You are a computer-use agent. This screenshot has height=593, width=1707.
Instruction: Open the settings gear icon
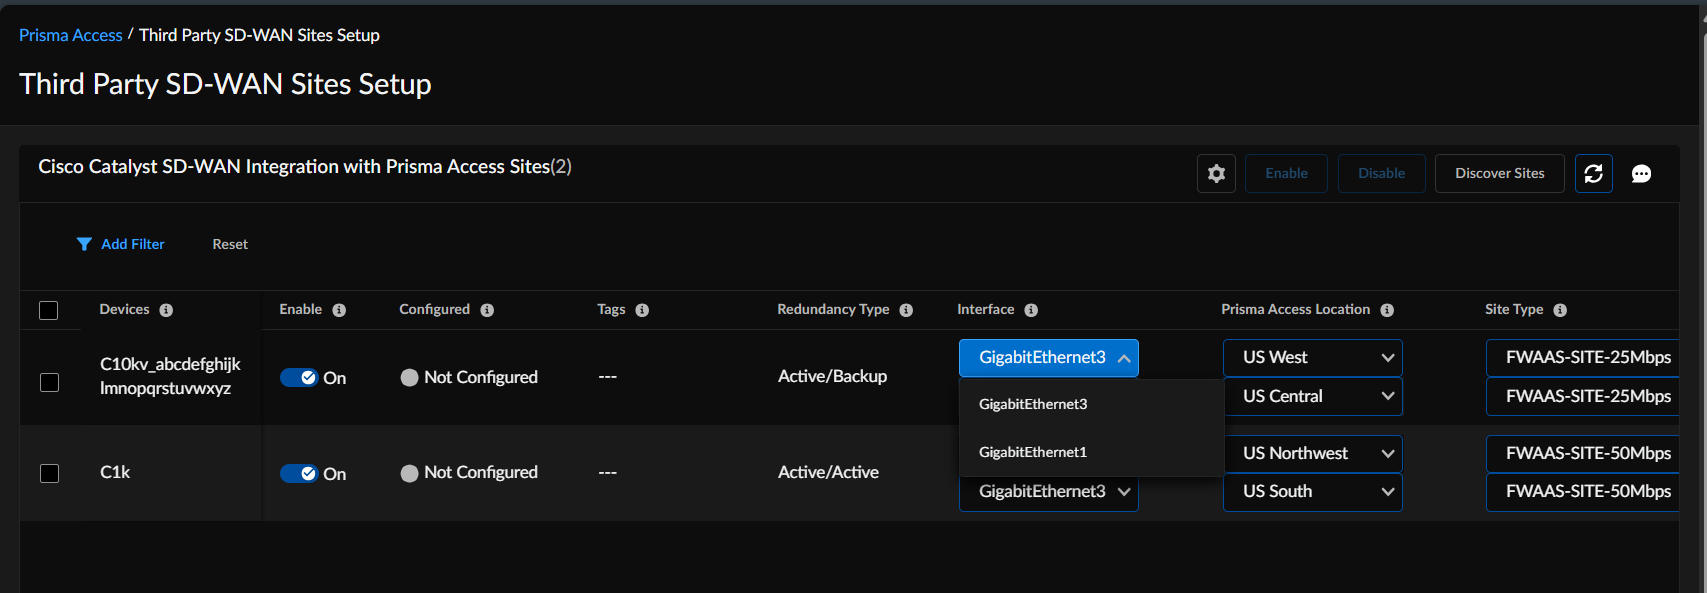(1216, 174)
